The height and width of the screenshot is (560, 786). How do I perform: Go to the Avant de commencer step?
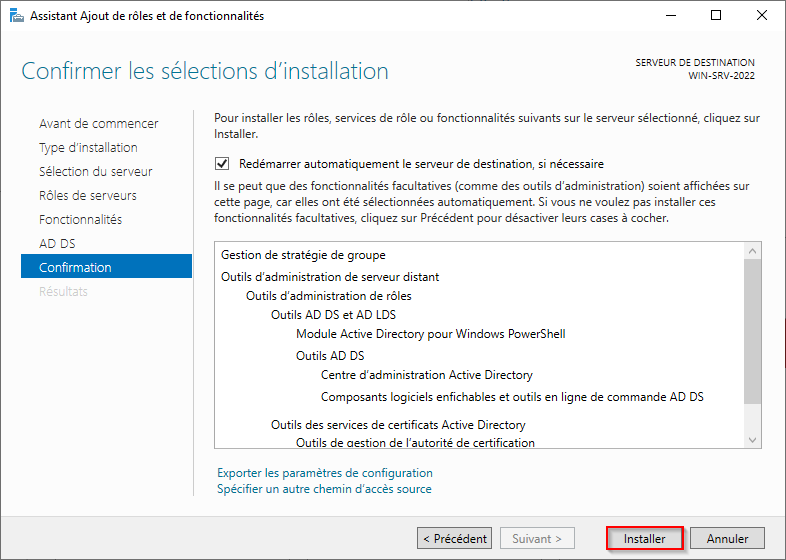(99, 123)
